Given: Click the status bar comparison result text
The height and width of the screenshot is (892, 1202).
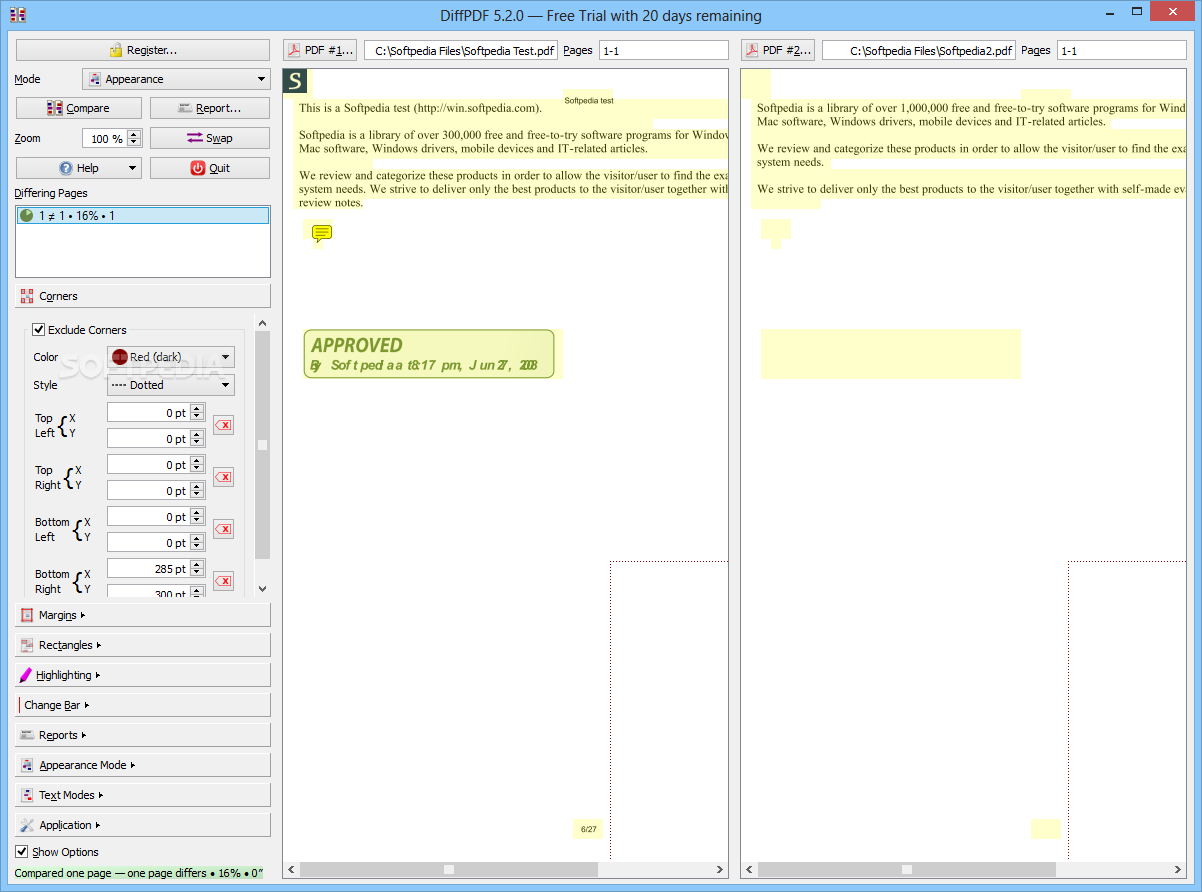Looking at the screenshot, I should (x=139, y=873).
